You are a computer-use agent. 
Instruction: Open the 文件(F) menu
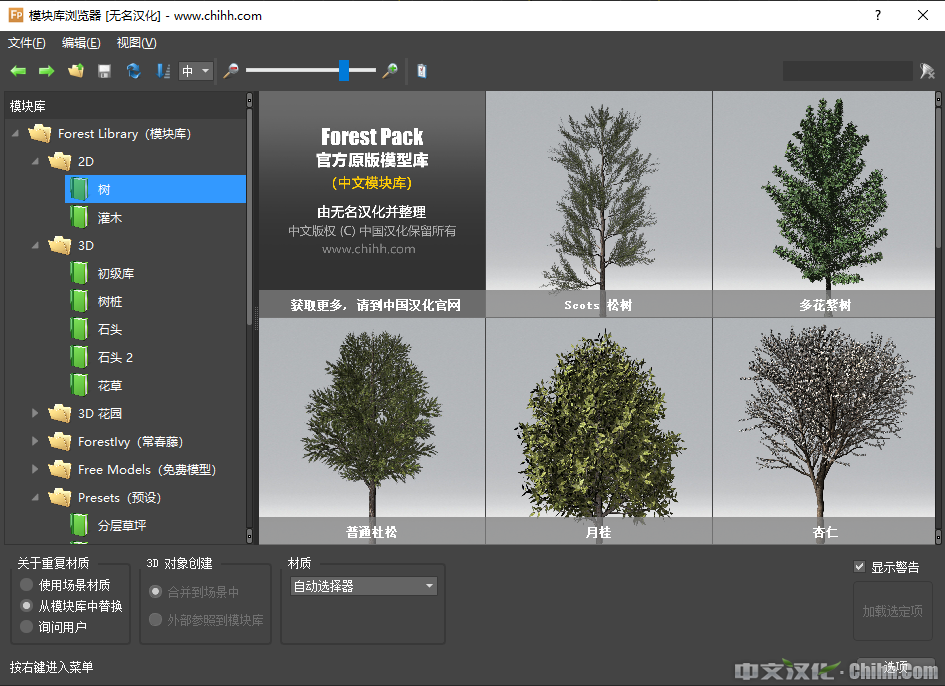27,43
